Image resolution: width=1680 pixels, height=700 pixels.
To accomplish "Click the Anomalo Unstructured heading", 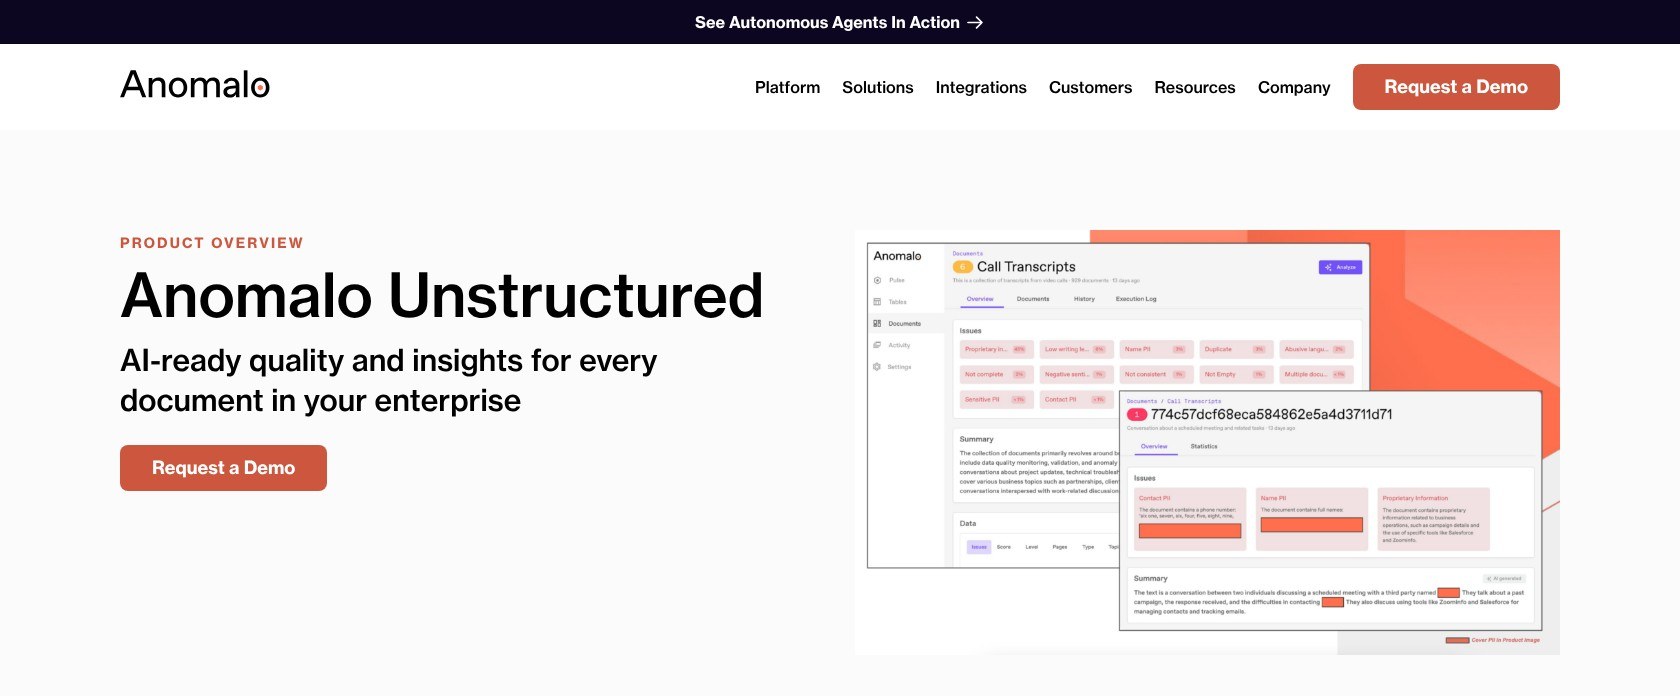I will [x=442, y=296].
